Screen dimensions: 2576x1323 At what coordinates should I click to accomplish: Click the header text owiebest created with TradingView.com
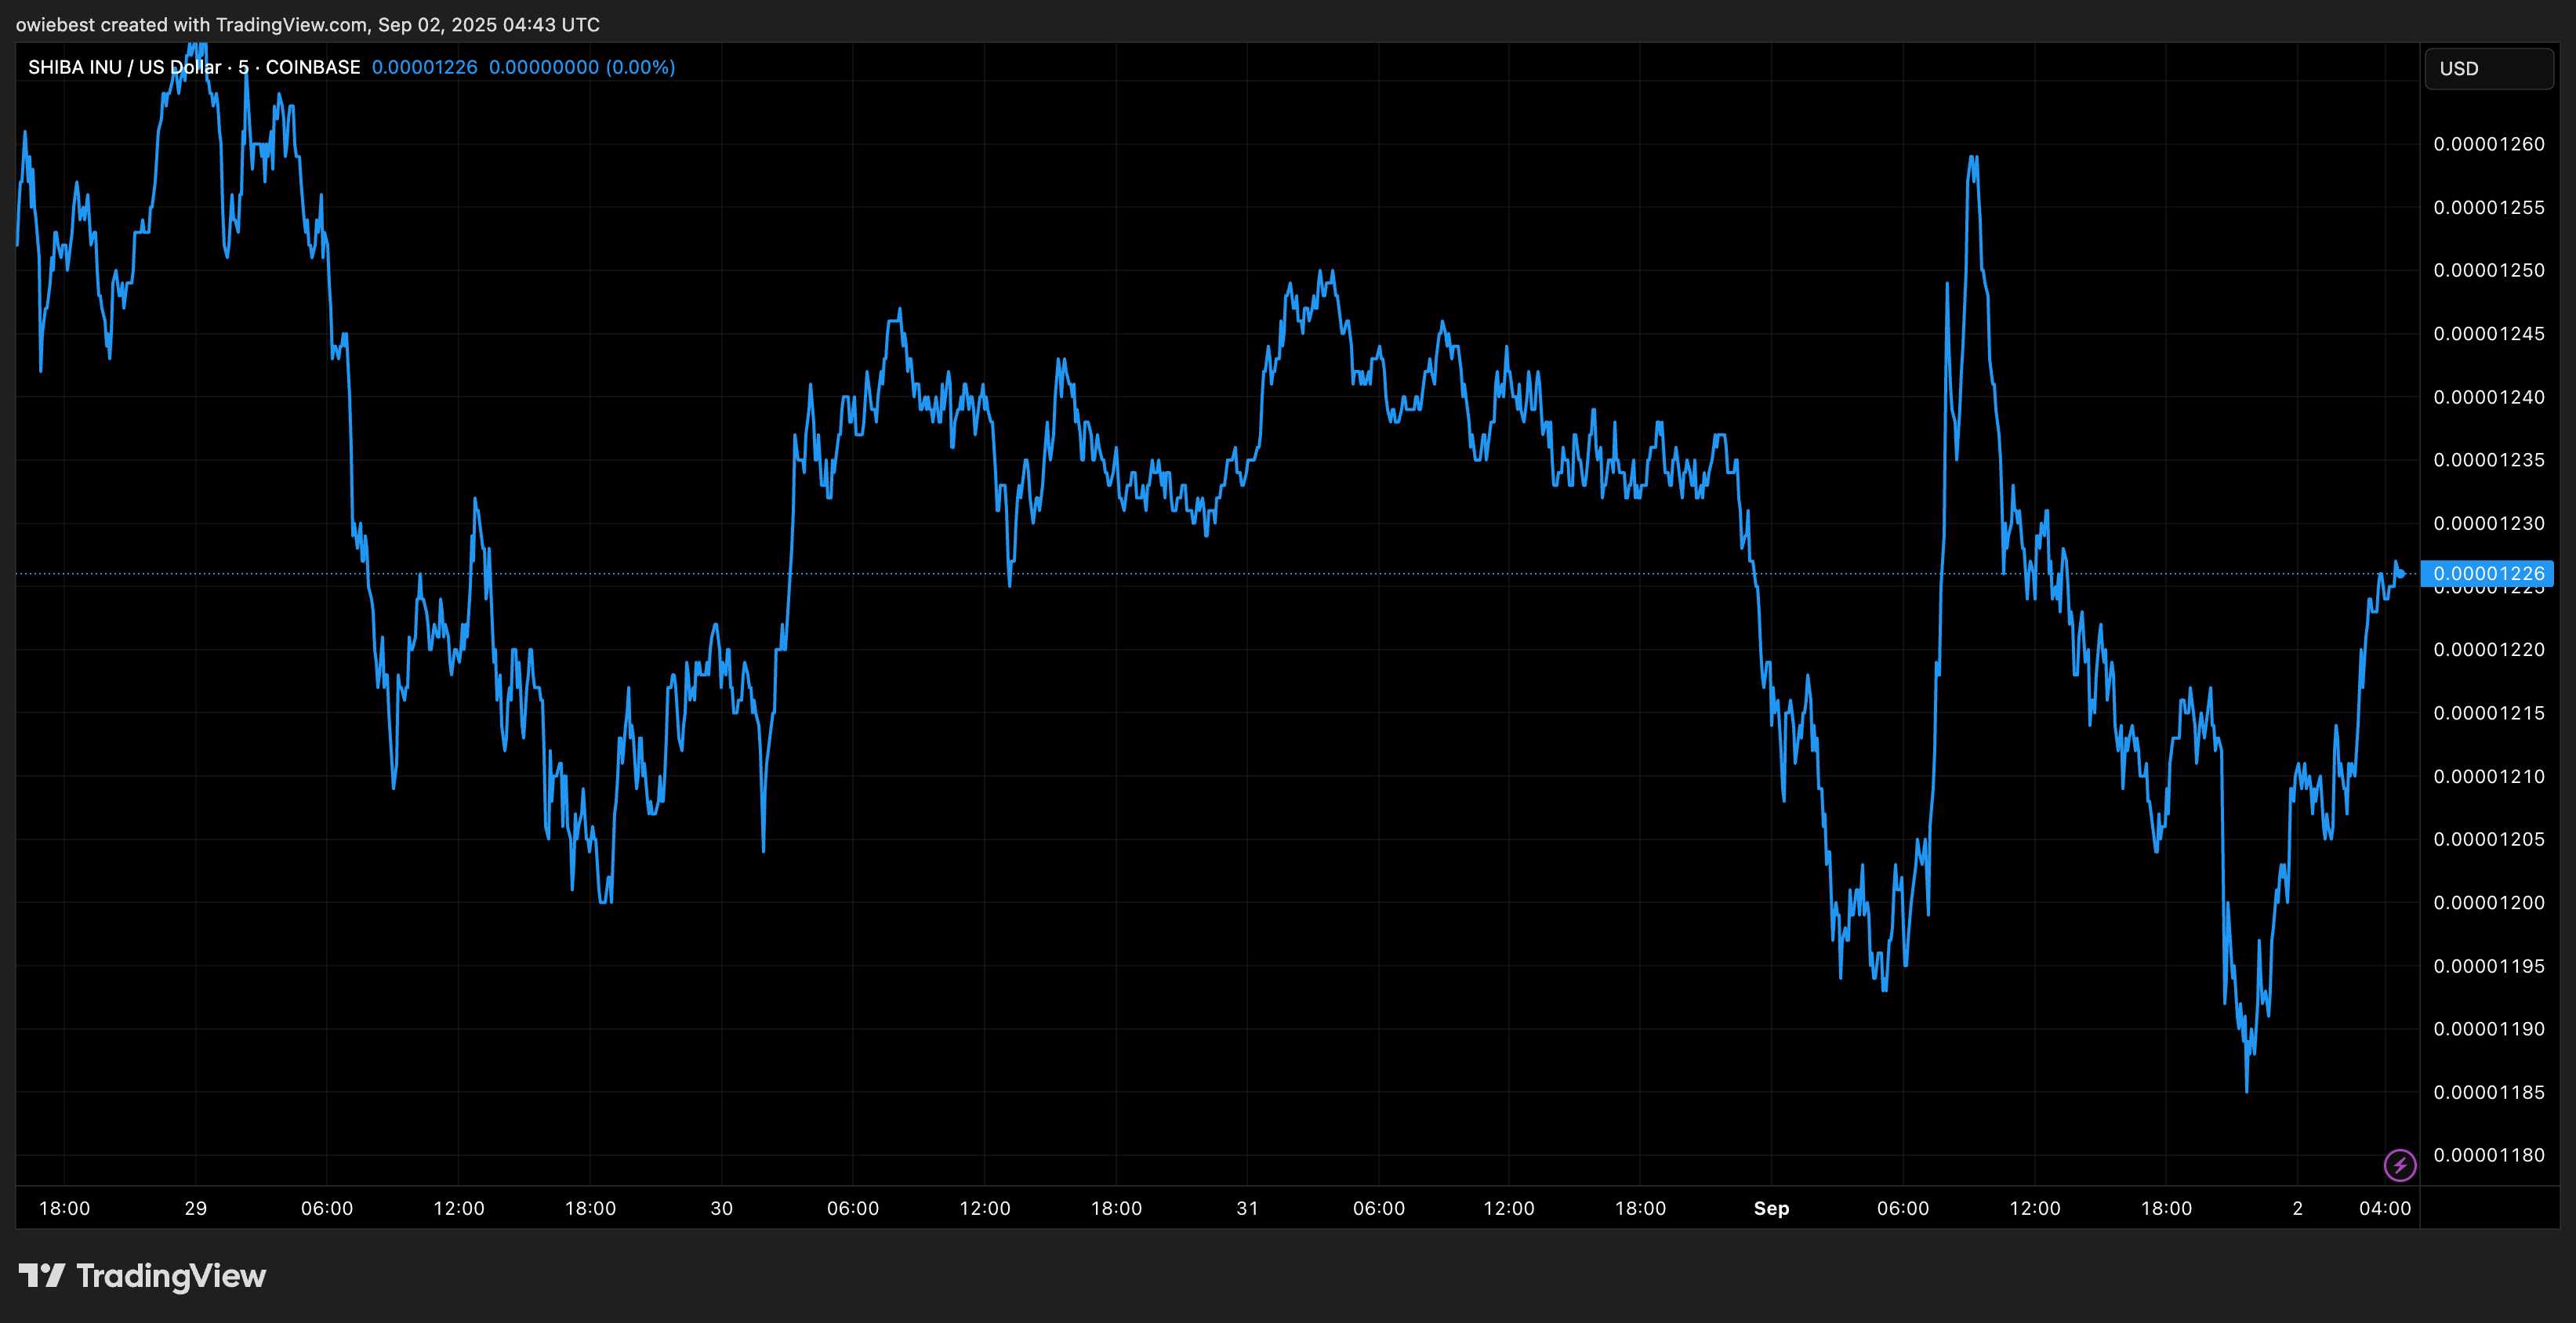192,24
